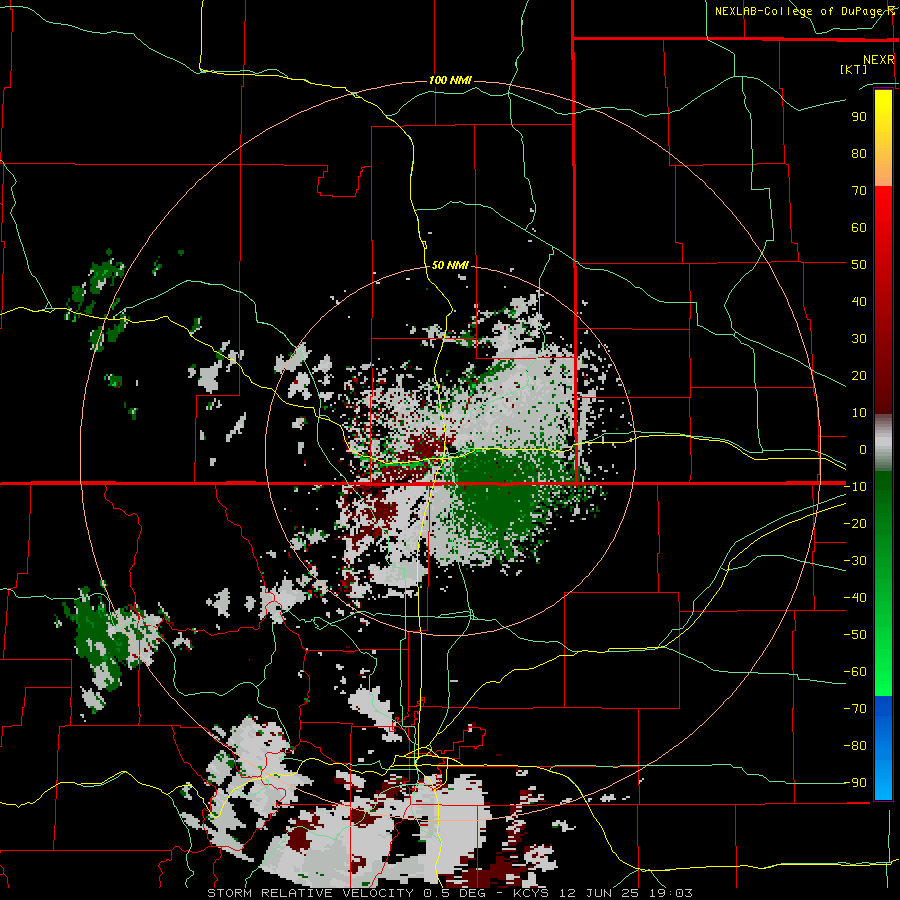
Task: Click "STORM RELATIVE VELOCITY" in the bottom caption
Action: [310, 893]
